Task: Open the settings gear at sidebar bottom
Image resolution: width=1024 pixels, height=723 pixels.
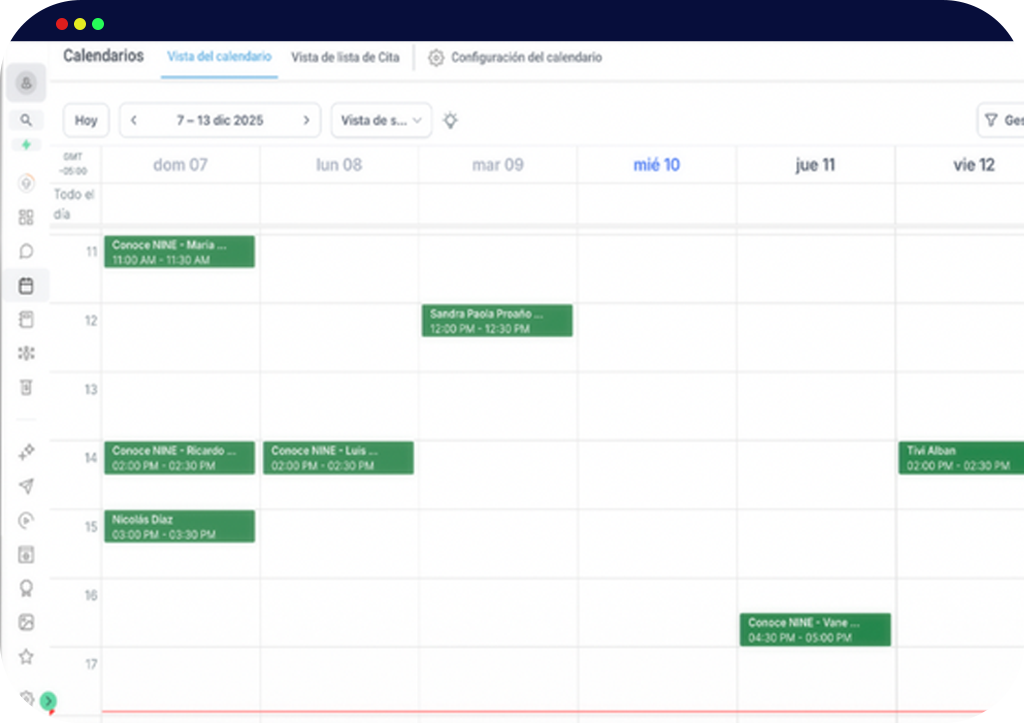Action: coord(26,699)
